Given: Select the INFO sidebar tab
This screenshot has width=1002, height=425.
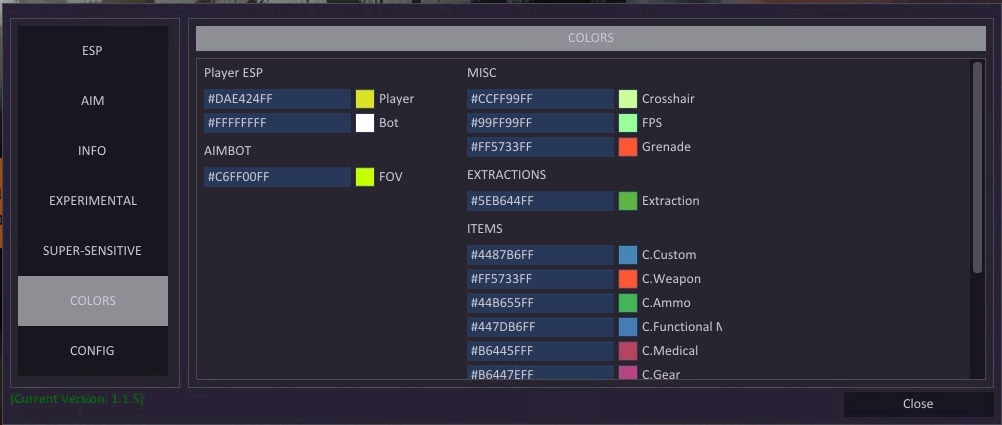Looking at the screenshot, I should click(92, 151).
